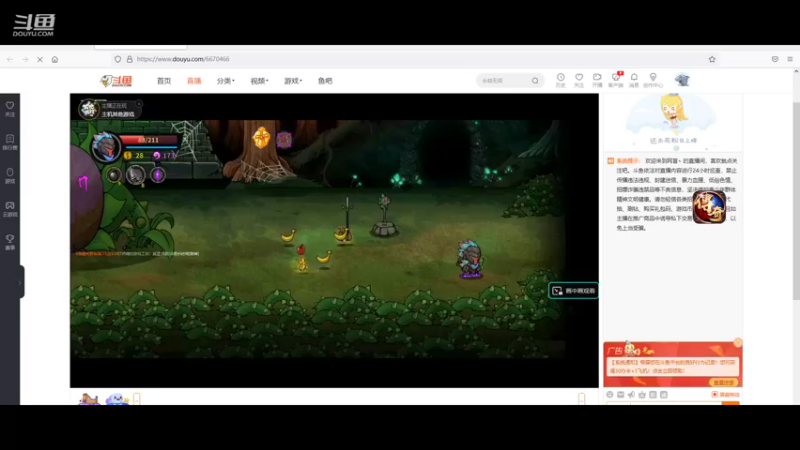Viewport: 800px width, 450px height.
Task: Click the Legend game ad icon in chat
Action: pyautogui.click(x=709, y=207)
